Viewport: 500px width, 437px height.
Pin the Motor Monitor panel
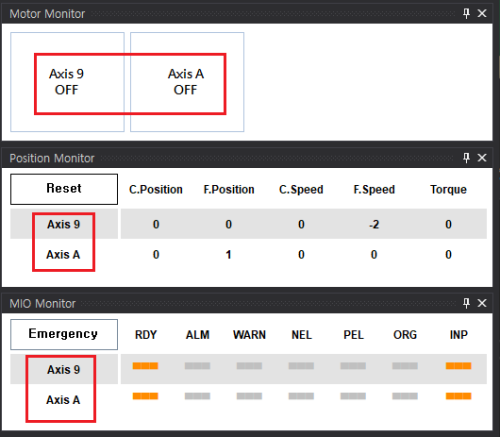[x=466, y=14]
